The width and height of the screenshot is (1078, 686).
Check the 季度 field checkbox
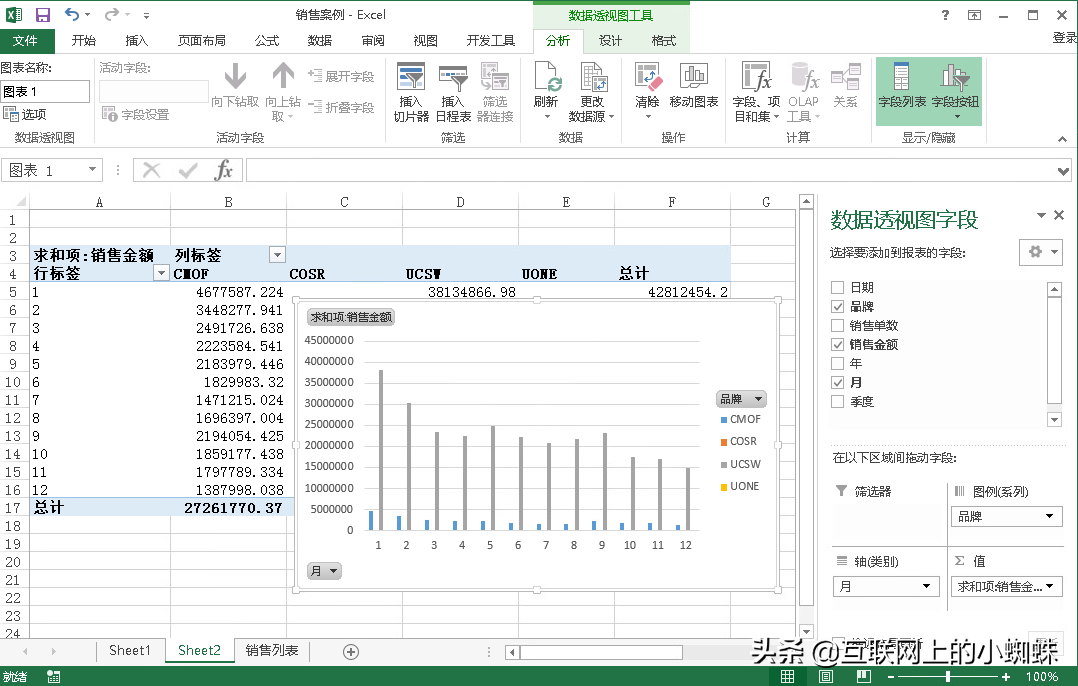837,401
